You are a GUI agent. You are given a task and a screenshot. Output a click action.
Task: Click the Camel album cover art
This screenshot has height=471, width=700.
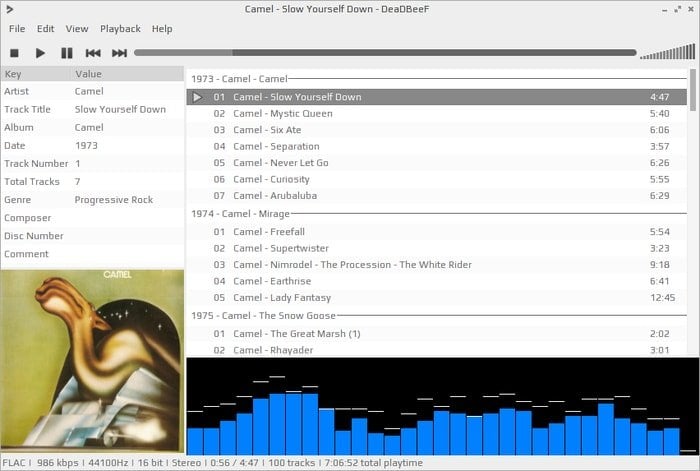[92, 360]
